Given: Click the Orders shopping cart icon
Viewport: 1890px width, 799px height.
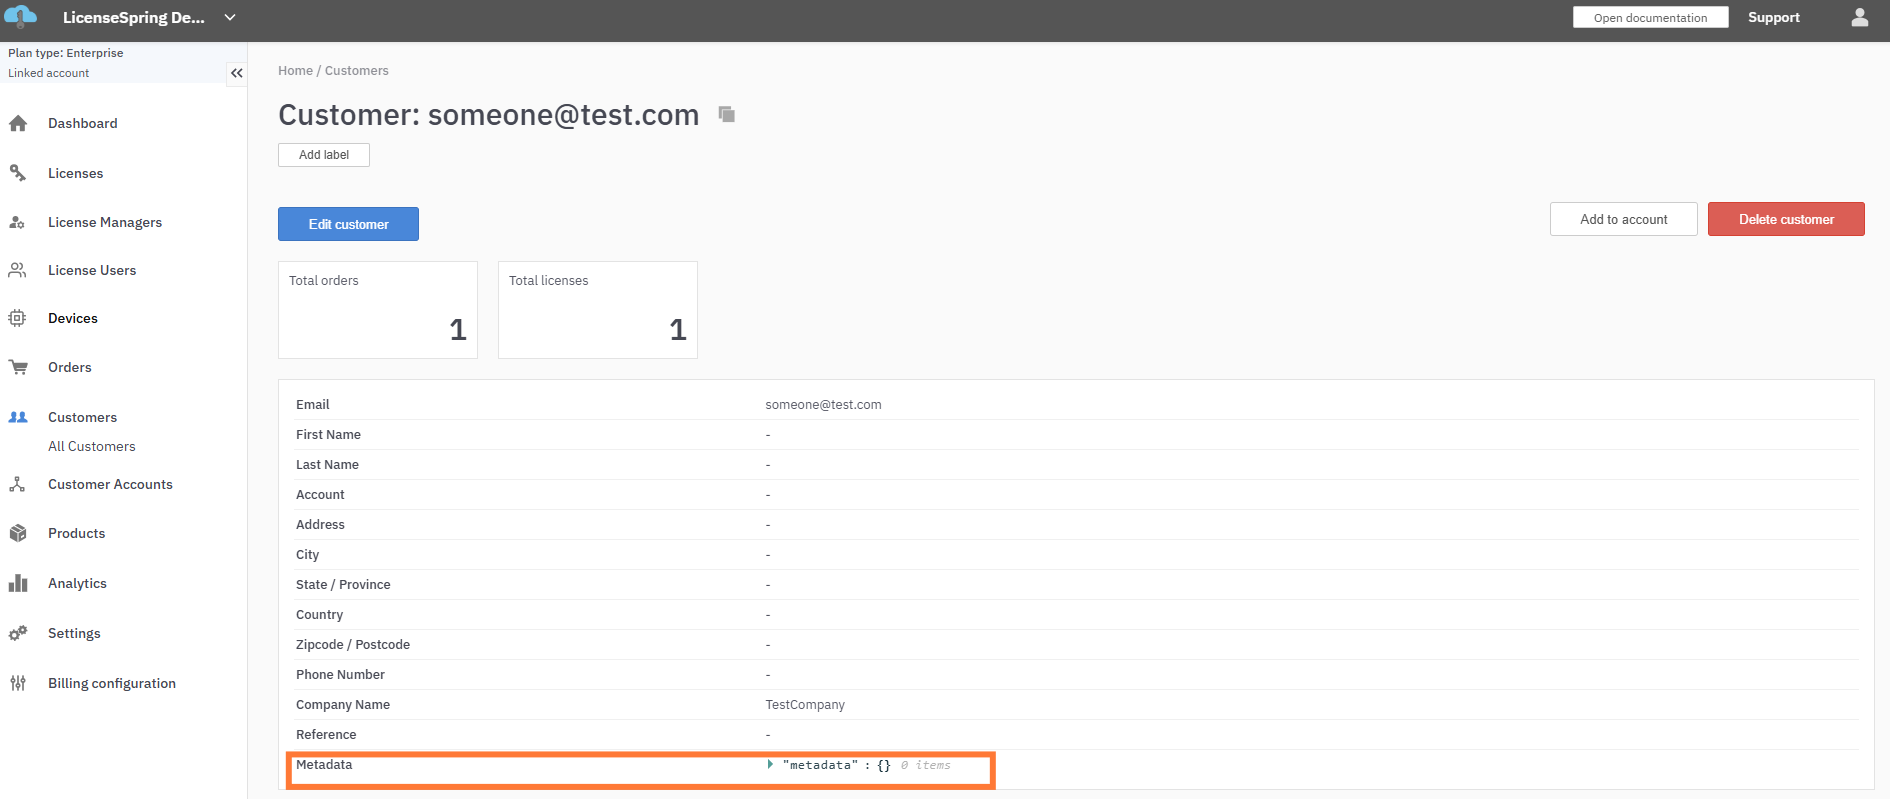Looking at the screenshot, I should (x=18, y=367).
